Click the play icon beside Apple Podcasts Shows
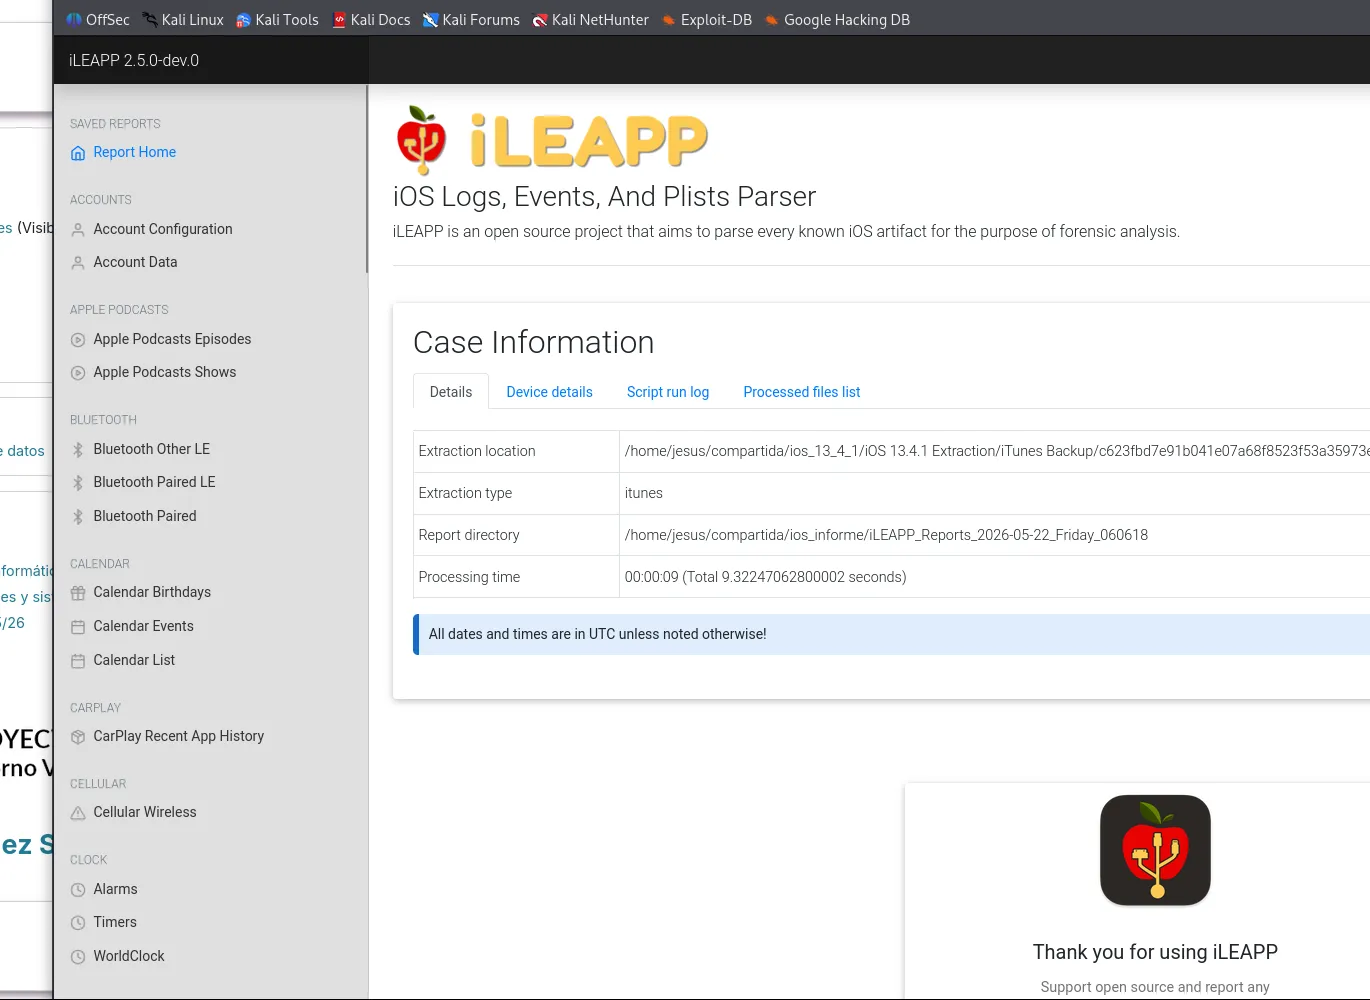 click(78, 373)
